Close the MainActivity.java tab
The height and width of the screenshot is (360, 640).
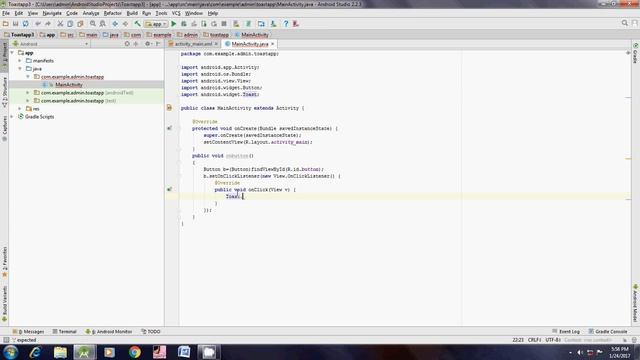[273, 44]
